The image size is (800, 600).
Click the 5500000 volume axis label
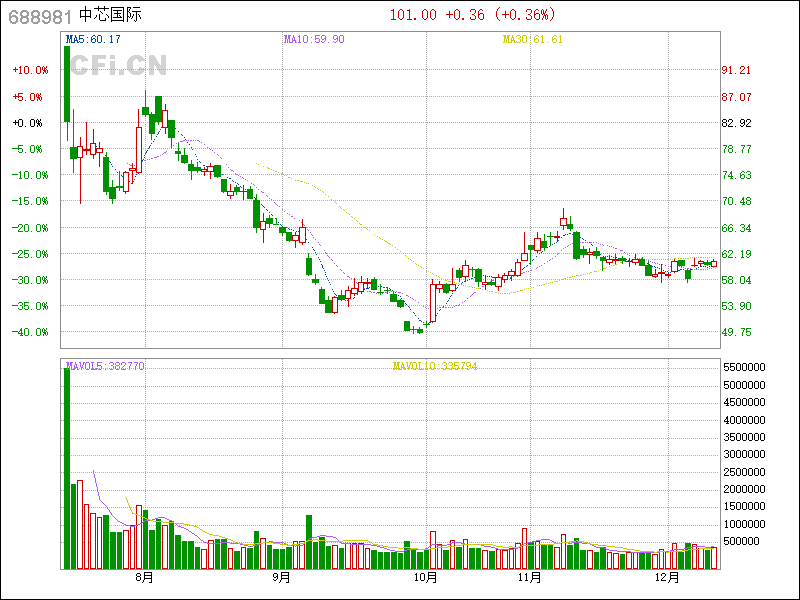[x=744, y=367]
